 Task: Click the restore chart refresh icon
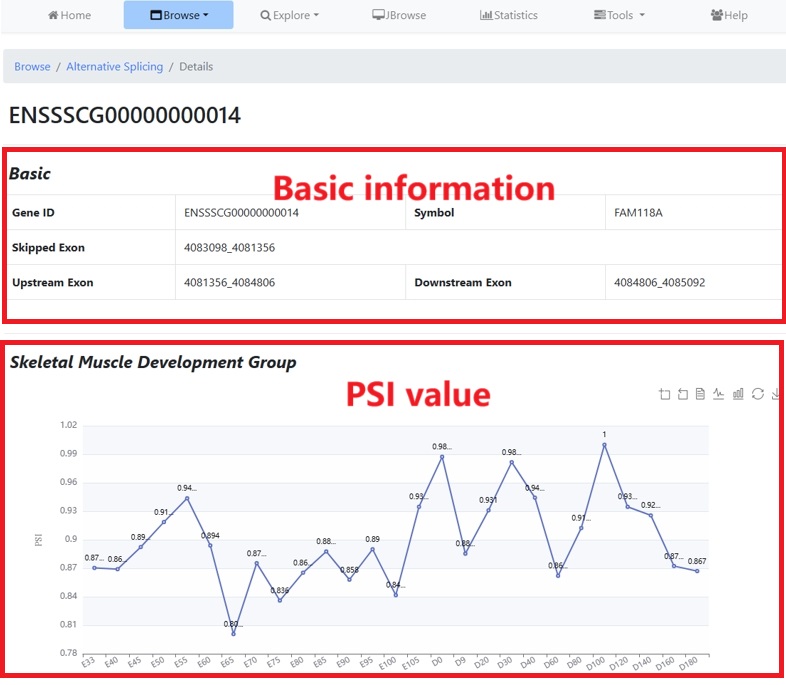757,394
